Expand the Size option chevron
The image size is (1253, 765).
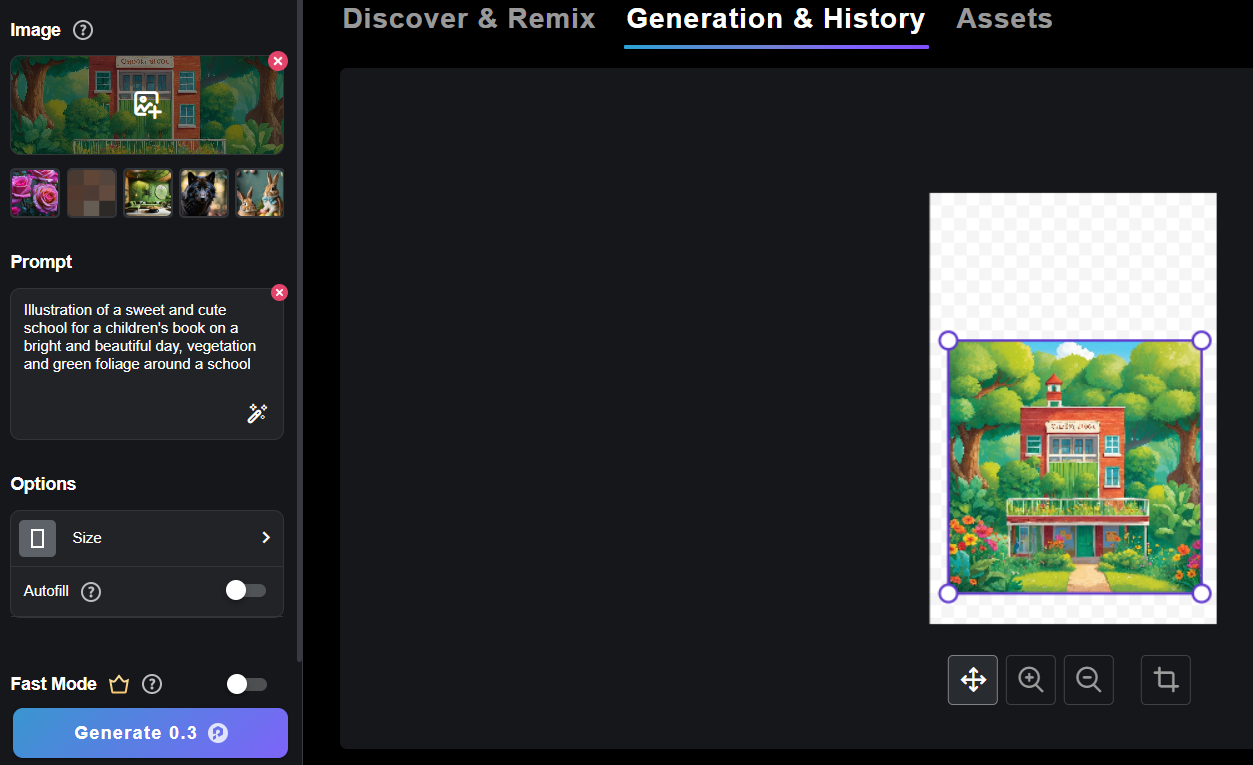pyautogui.click(x=266, y=538)
